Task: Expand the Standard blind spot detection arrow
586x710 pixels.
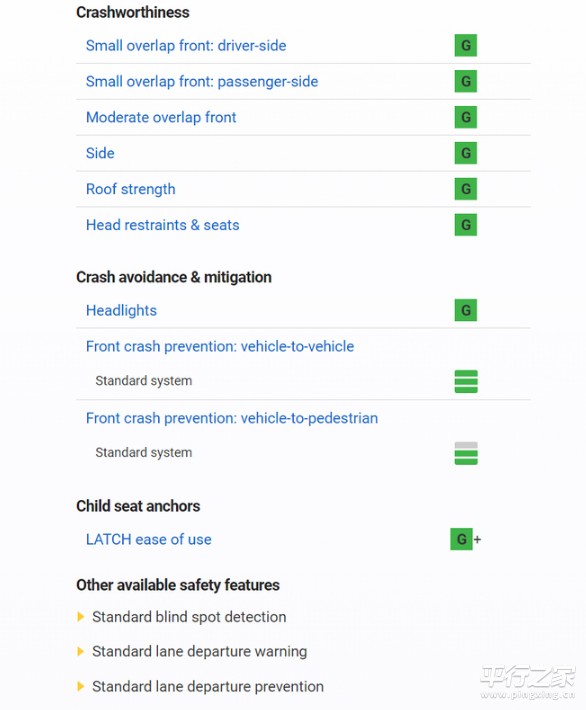Action: [x=81, y=617]
